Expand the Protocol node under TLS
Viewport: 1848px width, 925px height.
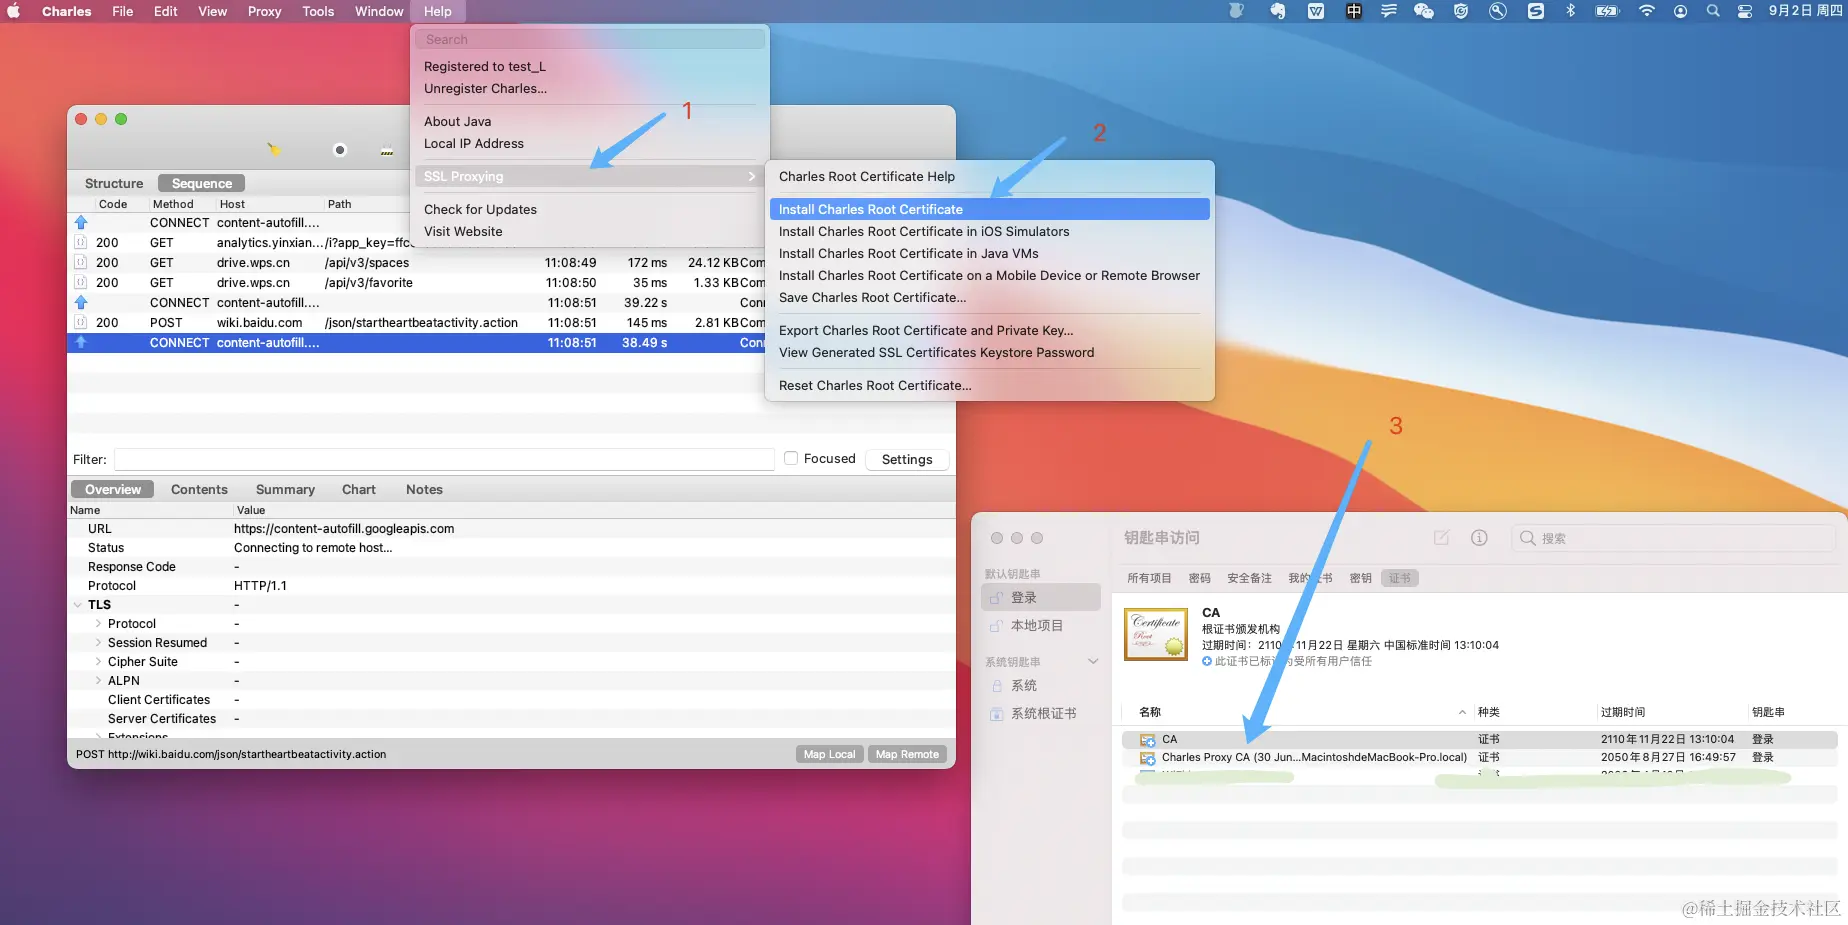[x=98, y=624]
